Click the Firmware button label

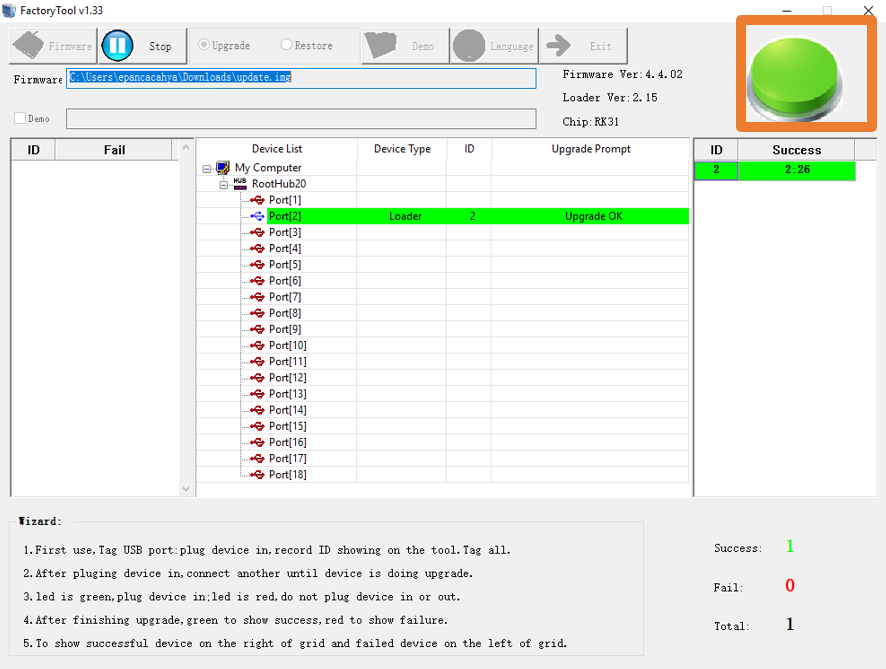click(x=70, y=46)
